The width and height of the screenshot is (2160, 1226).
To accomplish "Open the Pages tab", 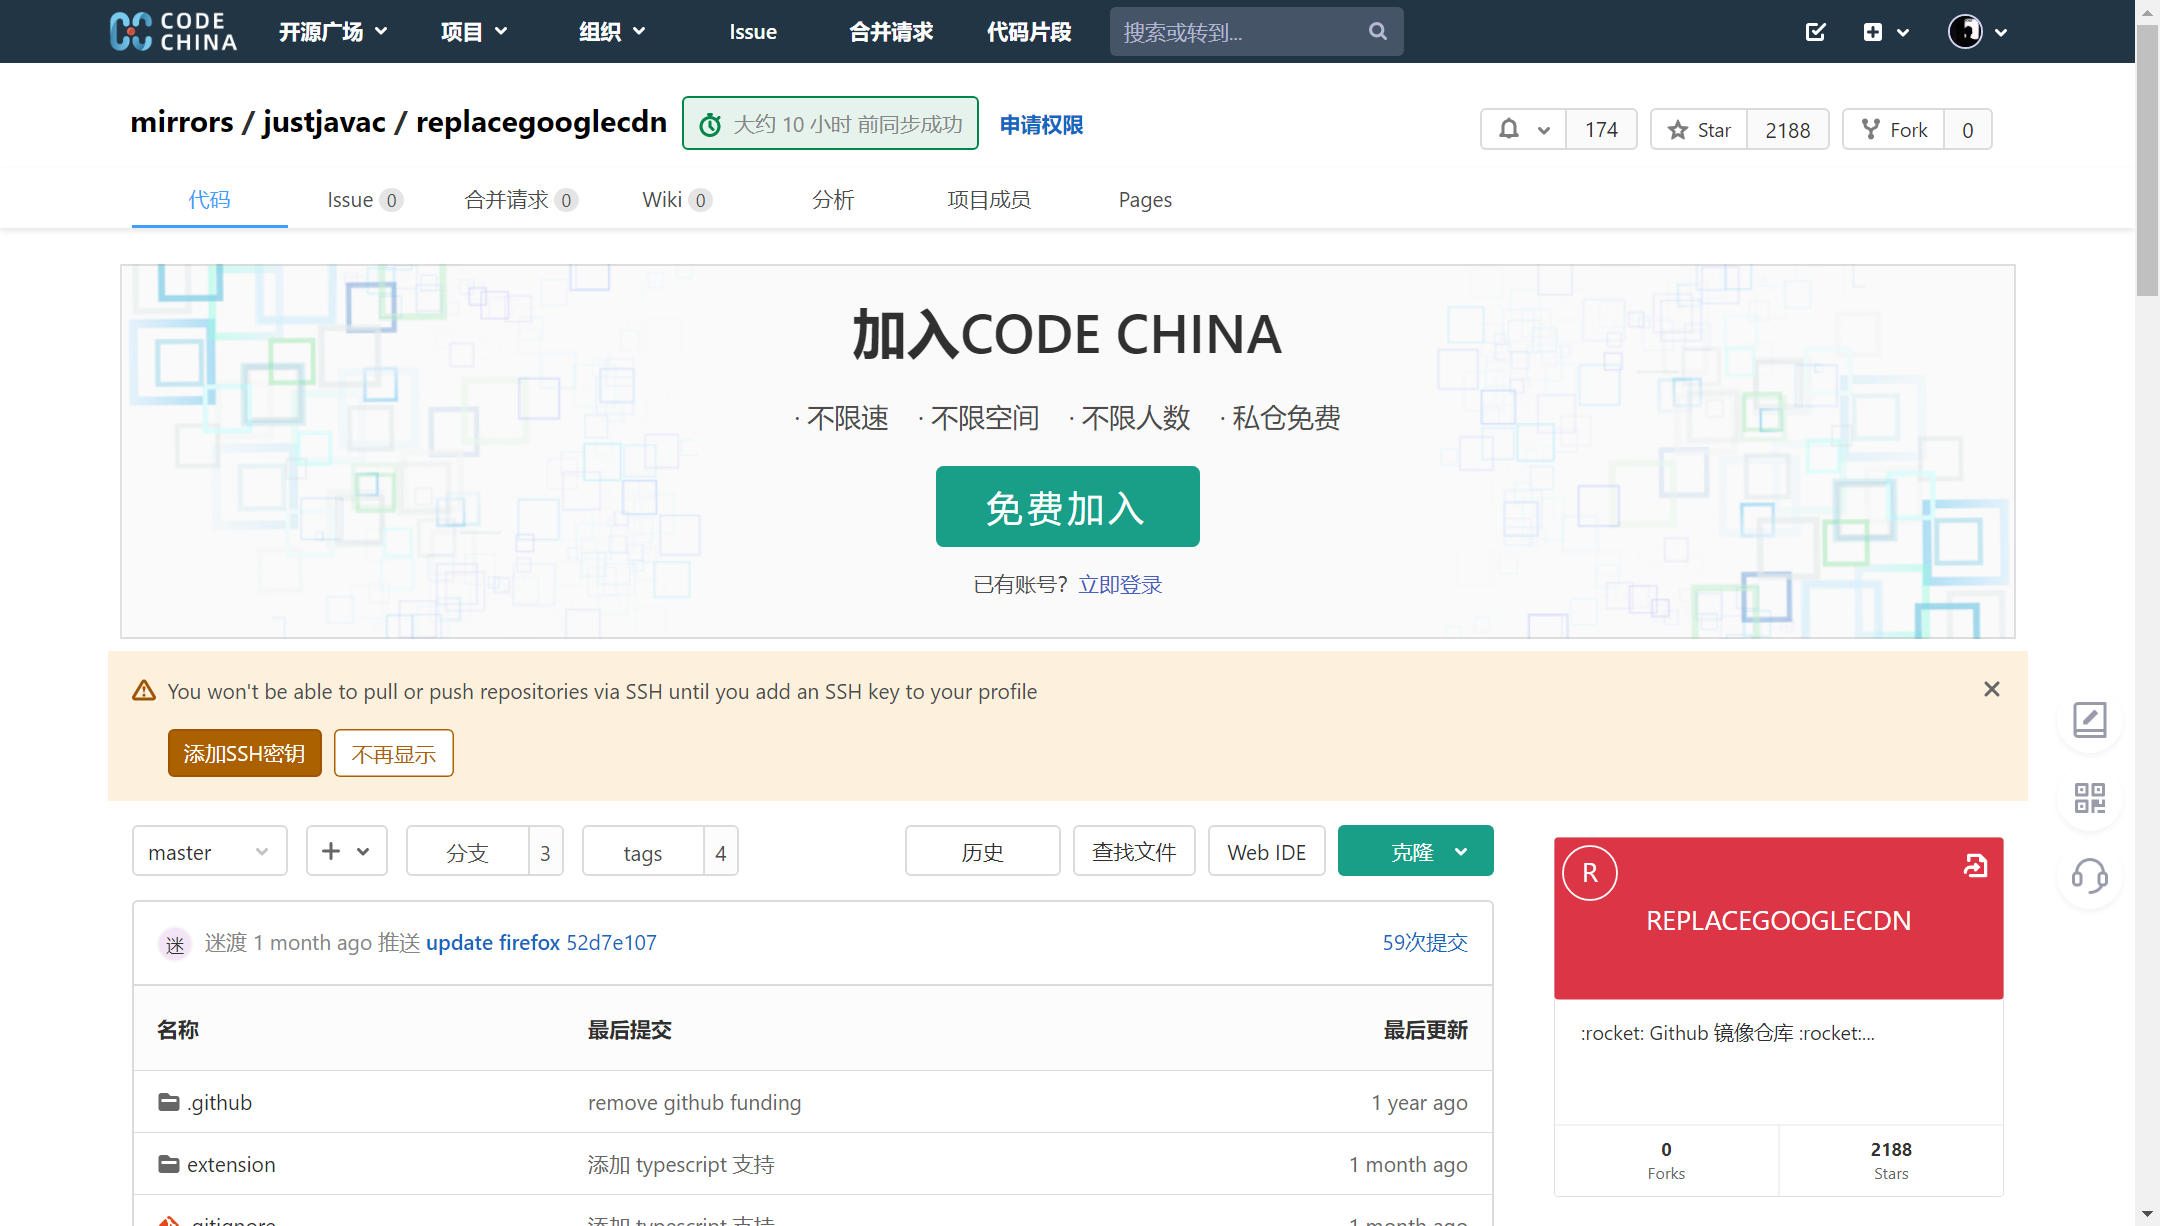I will pyautogui.click(x=1145, y=199).
